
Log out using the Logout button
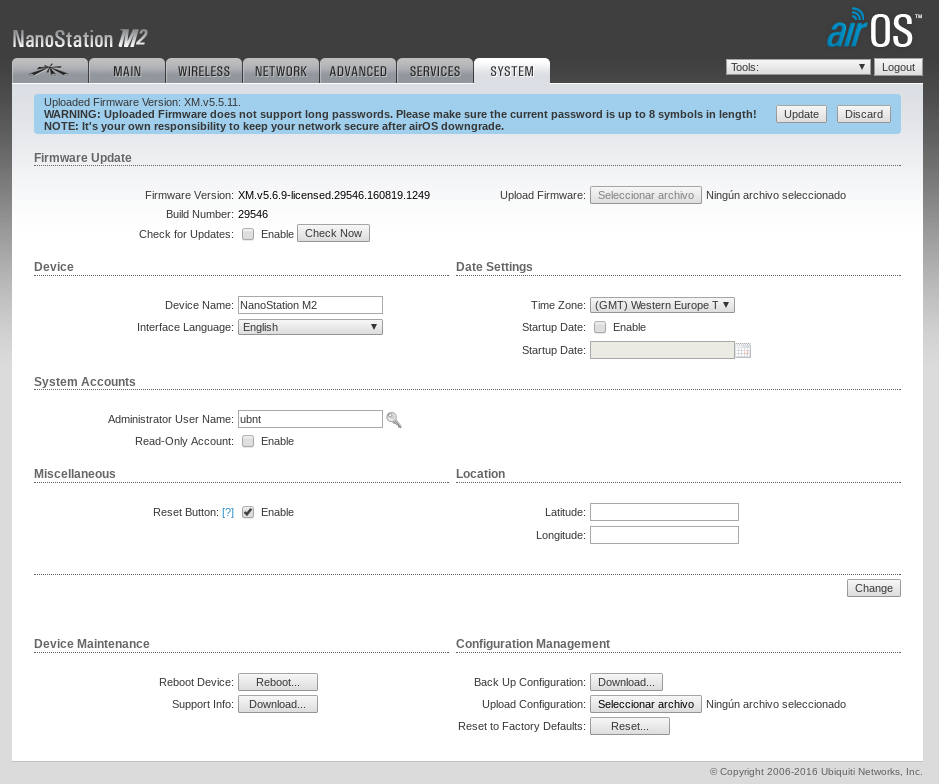click(898, 67)
